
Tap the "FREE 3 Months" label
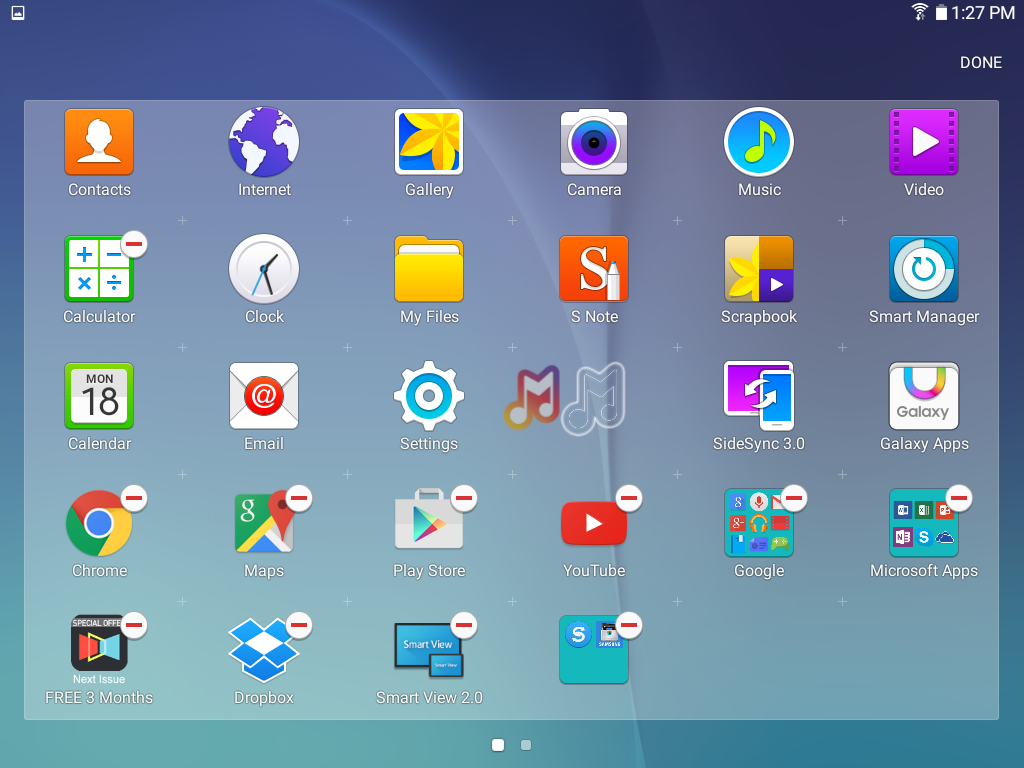[99, 697]
